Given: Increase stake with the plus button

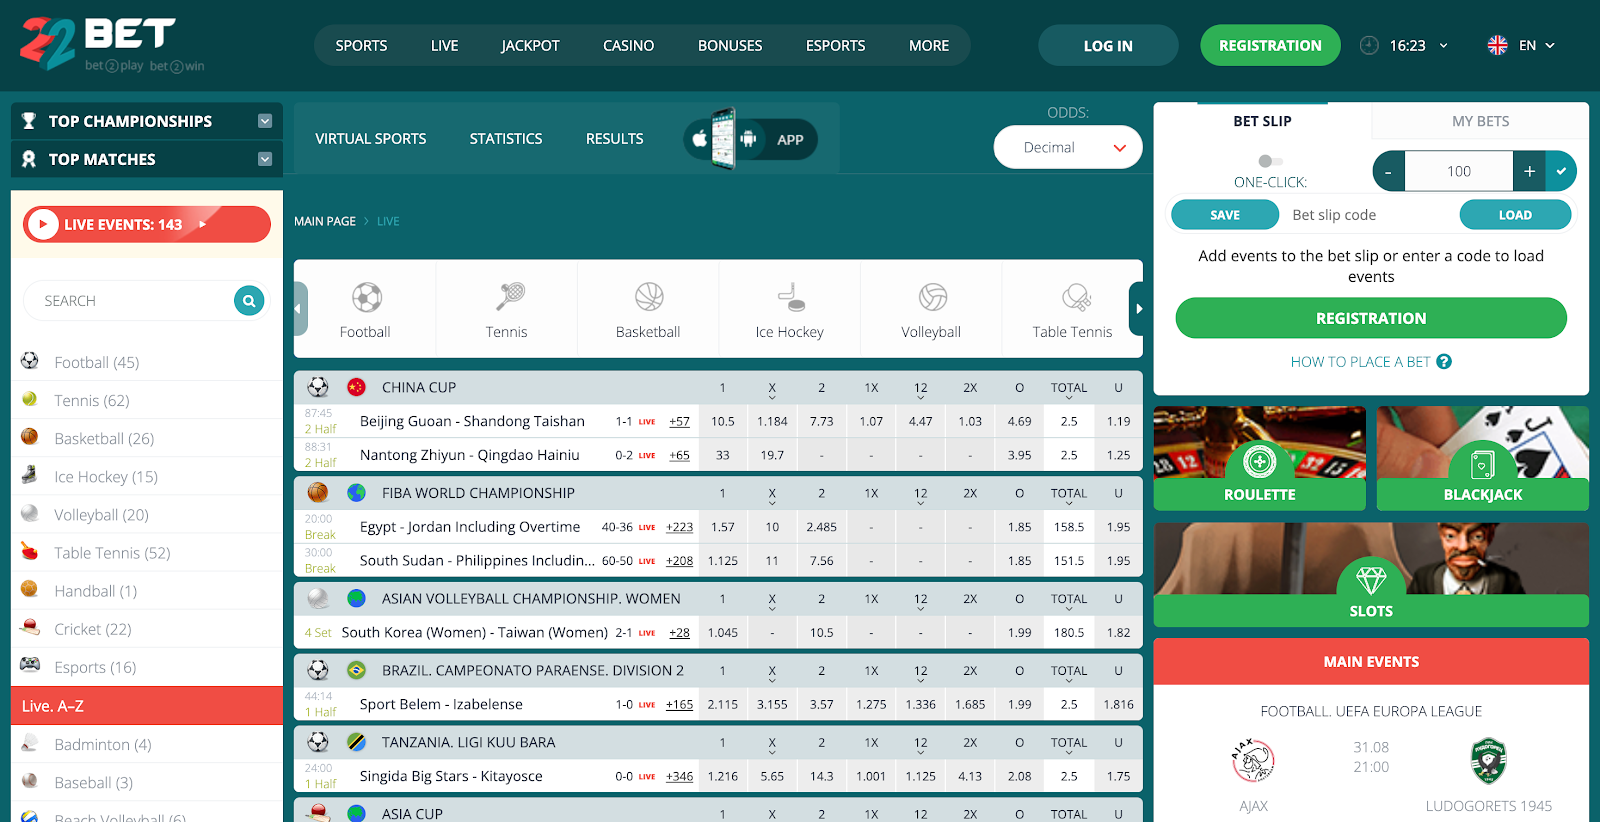Looking at the screenshot, I should coord(1529,171).
